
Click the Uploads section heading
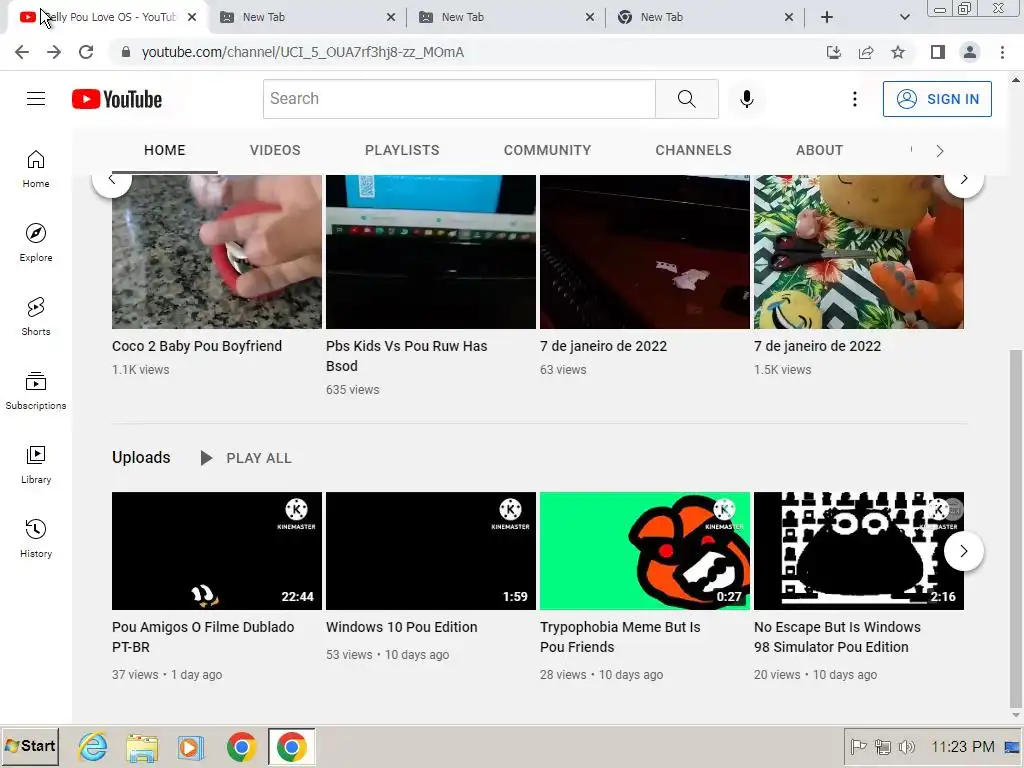point(141,458)
